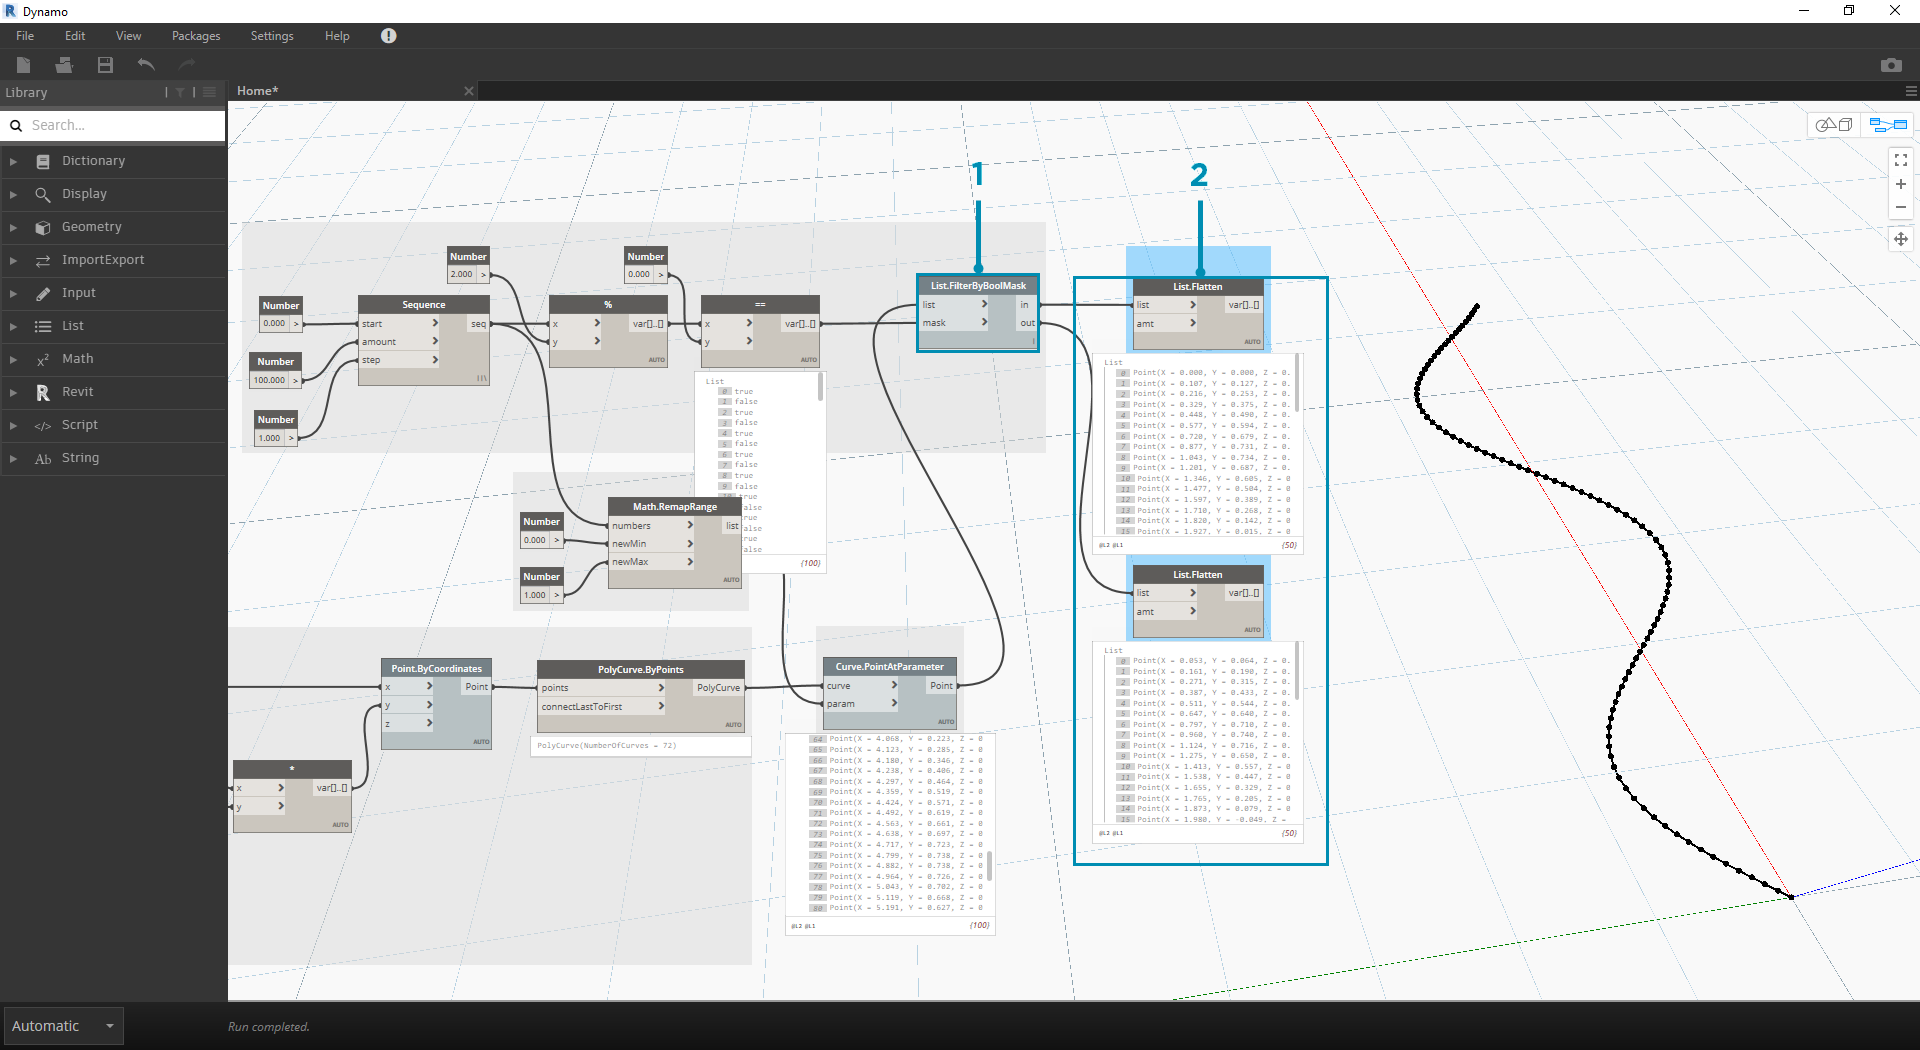Click the notification exclamation icon in menu bar
This screenshot has width=1920, height=1050.
click(388, 36)
